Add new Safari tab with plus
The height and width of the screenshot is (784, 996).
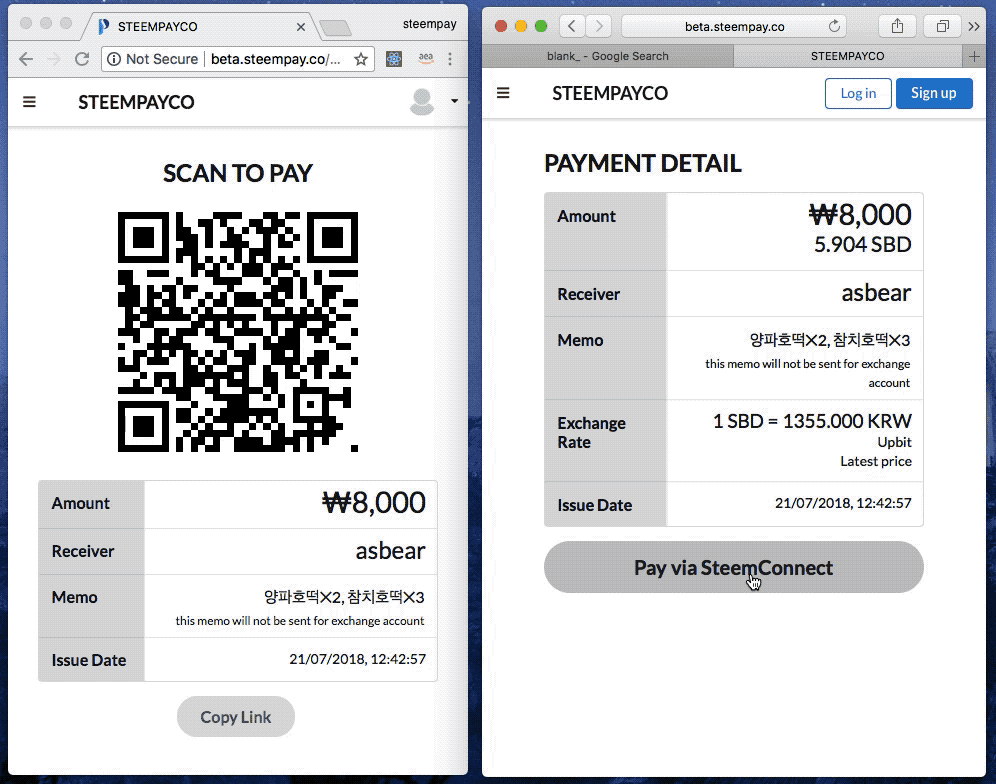[974, 56]
